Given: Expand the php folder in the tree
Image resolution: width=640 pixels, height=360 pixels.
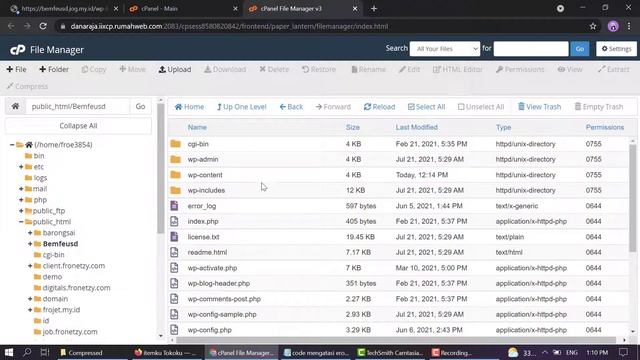Looking at the screenshot, I should tap(21, 200).
